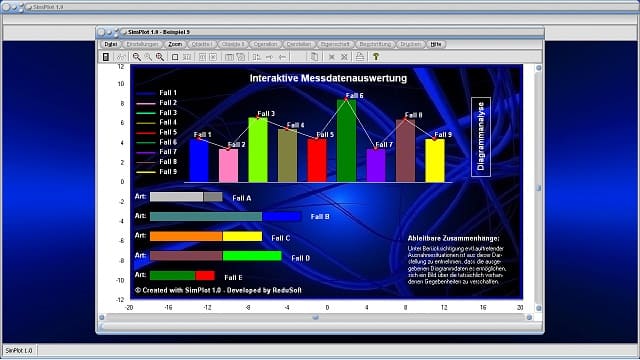The height and width of the screenshot is (360, 640).
Task: Click the crossed box toolbar icon
Action: point(213,57)
